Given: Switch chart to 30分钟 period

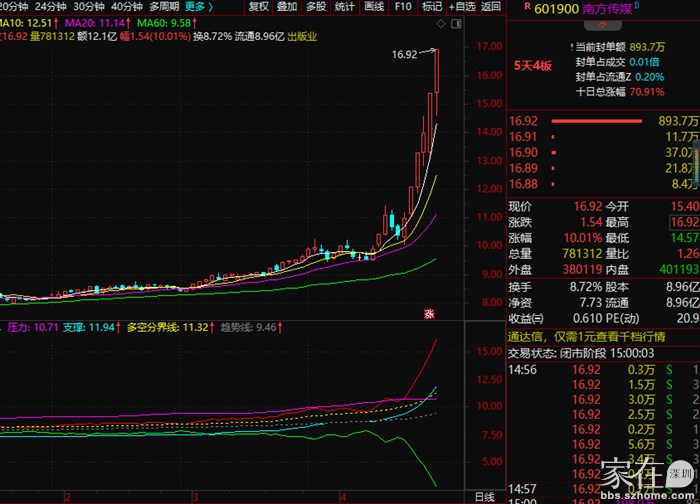Looking at the screenshot, I should [90, 6].
